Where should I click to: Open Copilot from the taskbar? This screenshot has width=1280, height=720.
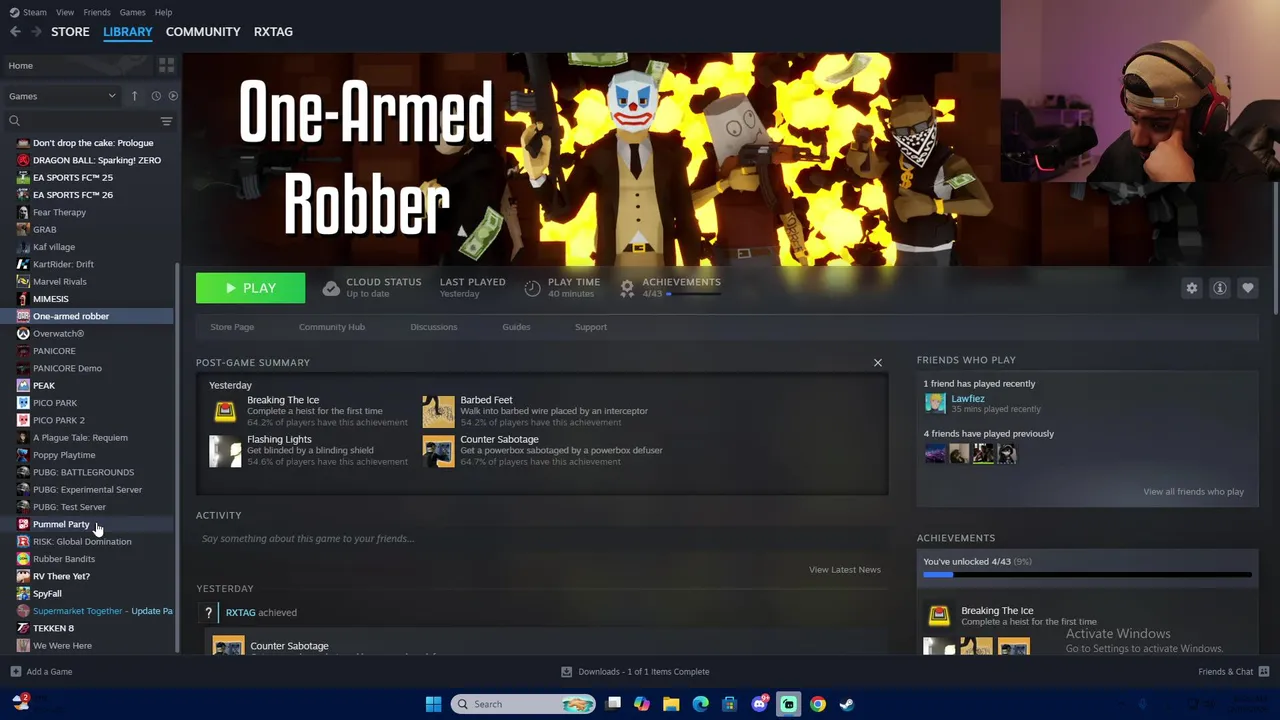tap(641, 704)
